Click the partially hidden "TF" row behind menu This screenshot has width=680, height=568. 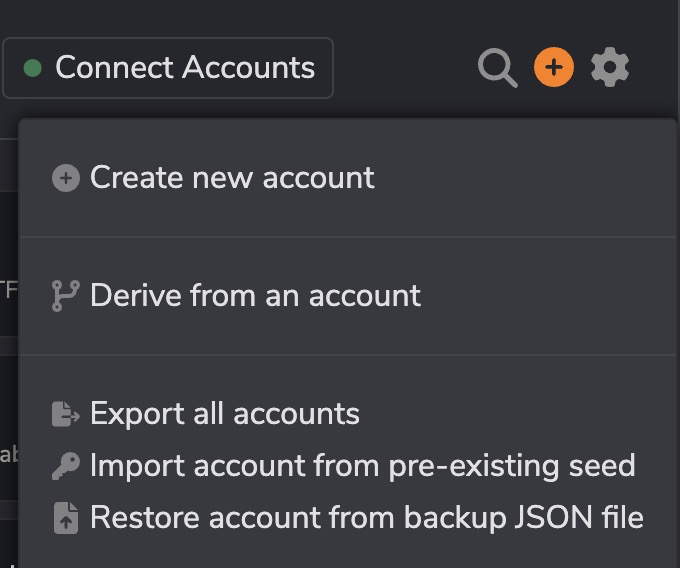(9, 290)
